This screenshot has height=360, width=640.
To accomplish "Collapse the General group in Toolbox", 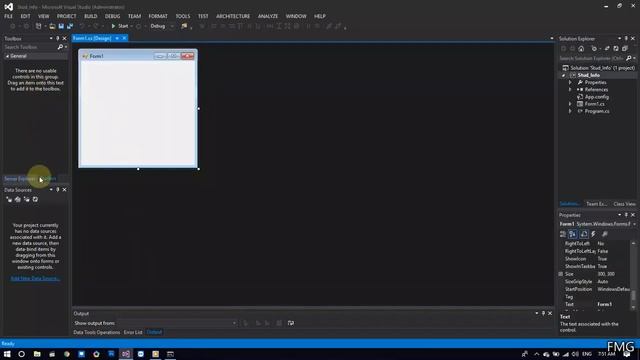I will pyautogui.click(x=7, y=56).
